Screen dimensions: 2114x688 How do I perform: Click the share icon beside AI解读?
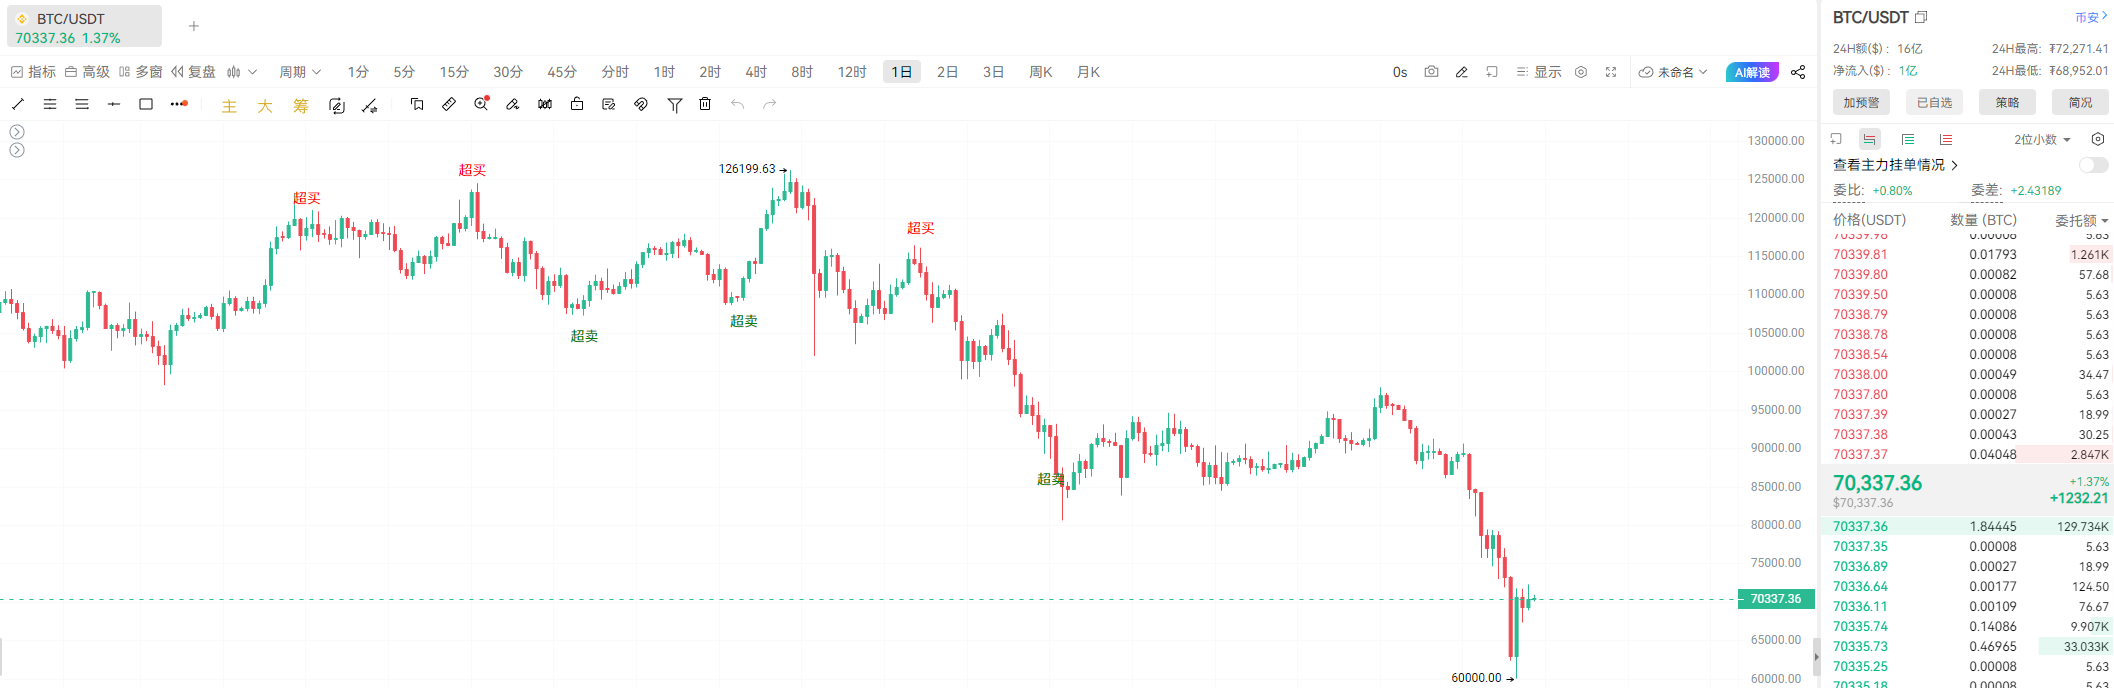click(x=1798, y=72)
